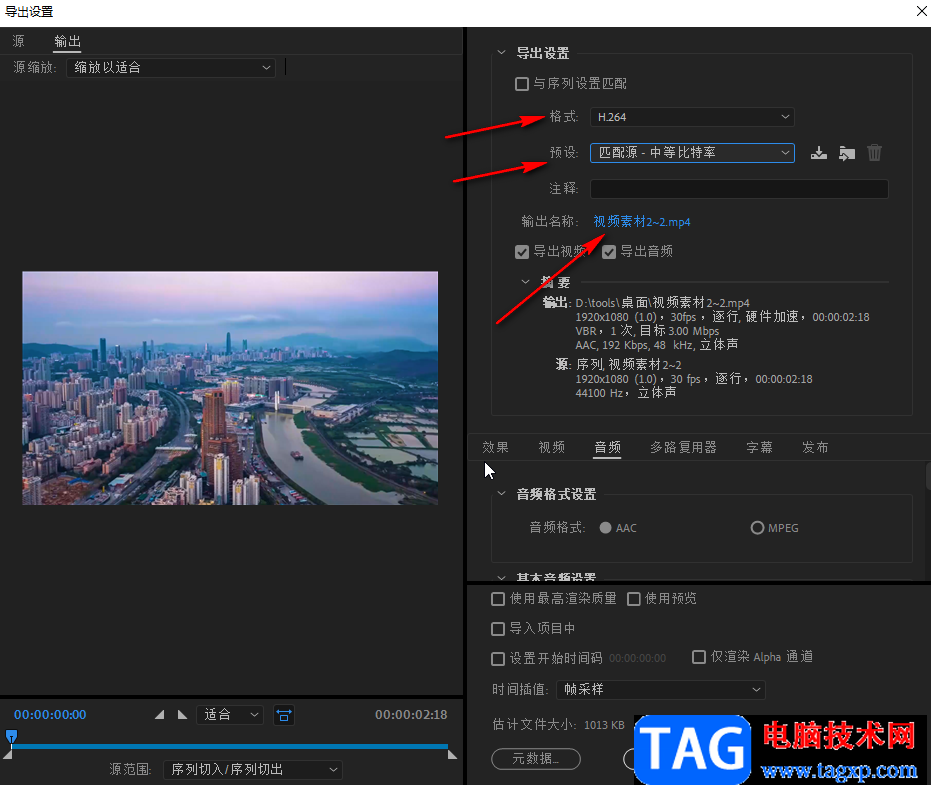Viewport: 931px width, 785px height.
Task: Uncheck 导出视频 checkbox
Action: pyautogui.click(x=522, y=252)
